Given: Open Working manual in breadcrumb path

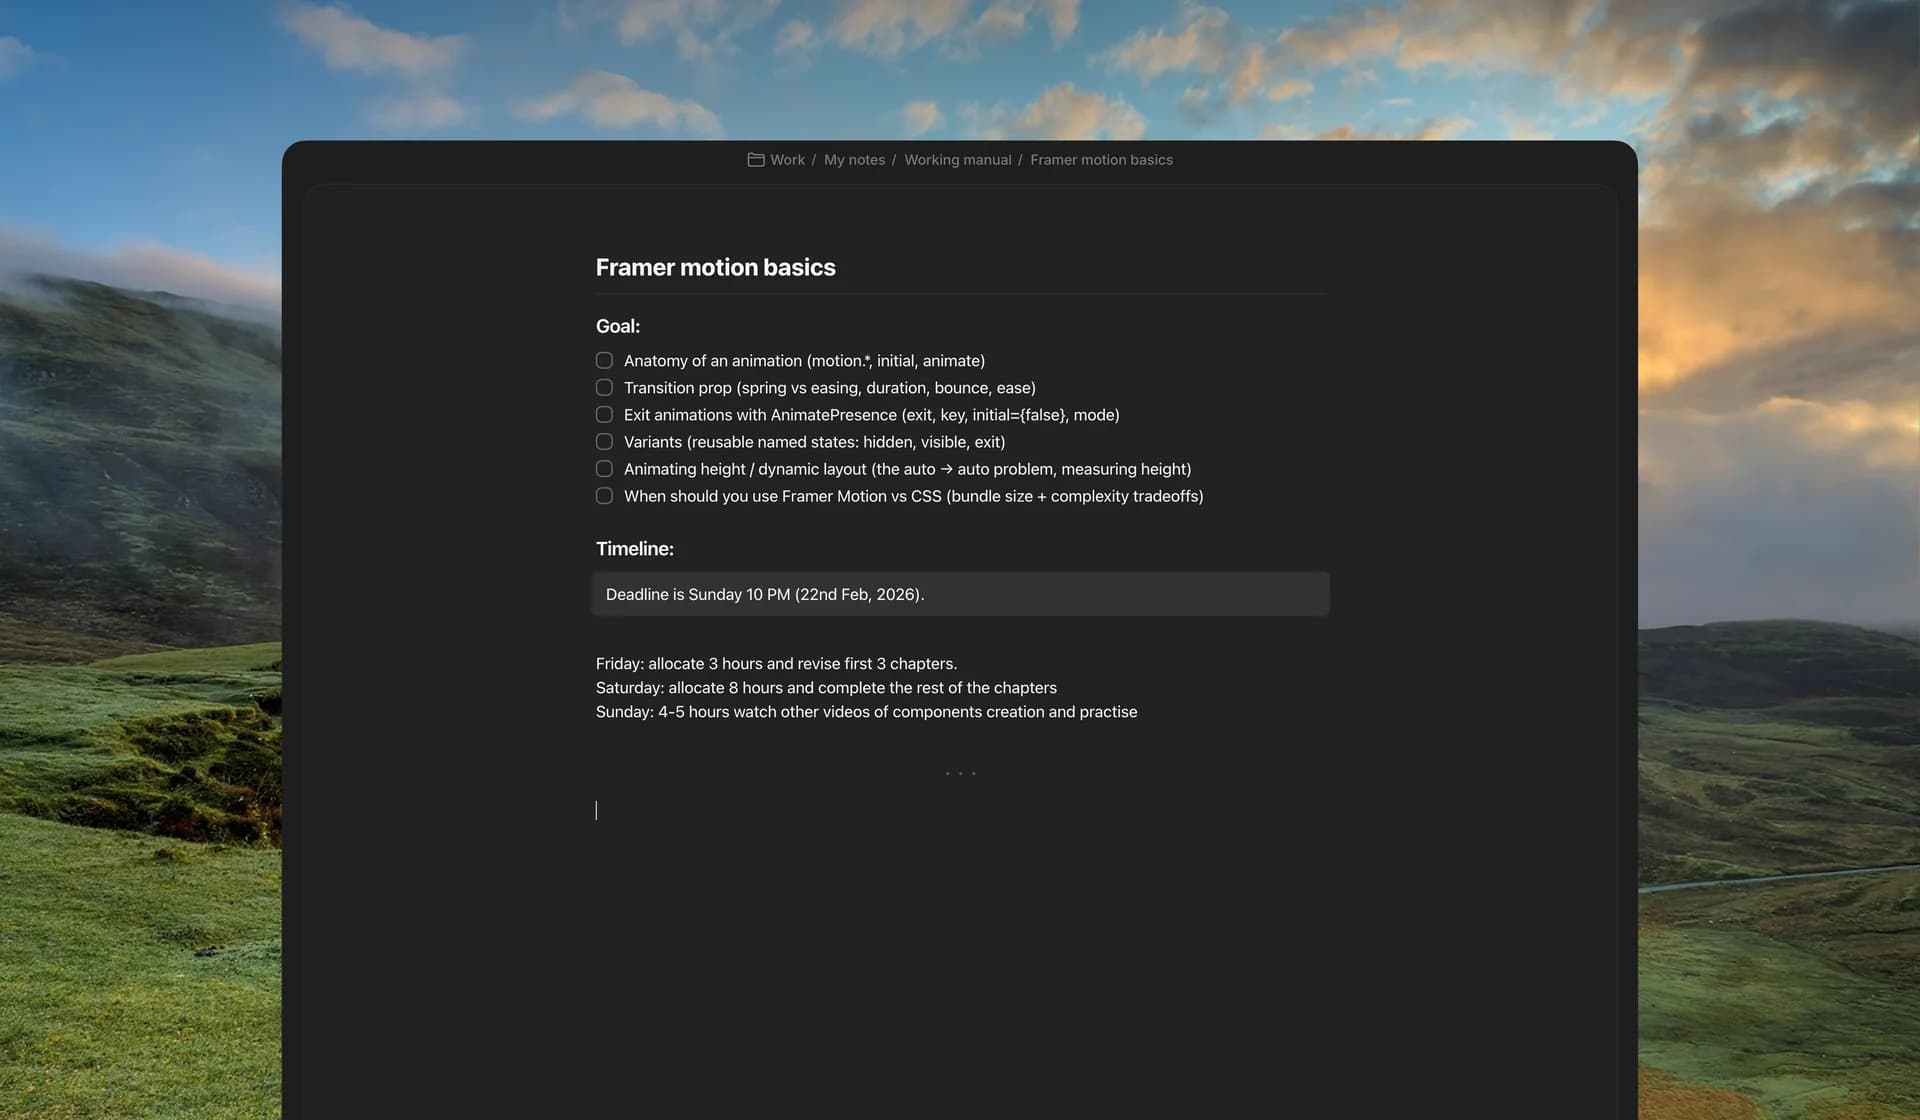Looking at the screenshot, I should click(957, 160).
